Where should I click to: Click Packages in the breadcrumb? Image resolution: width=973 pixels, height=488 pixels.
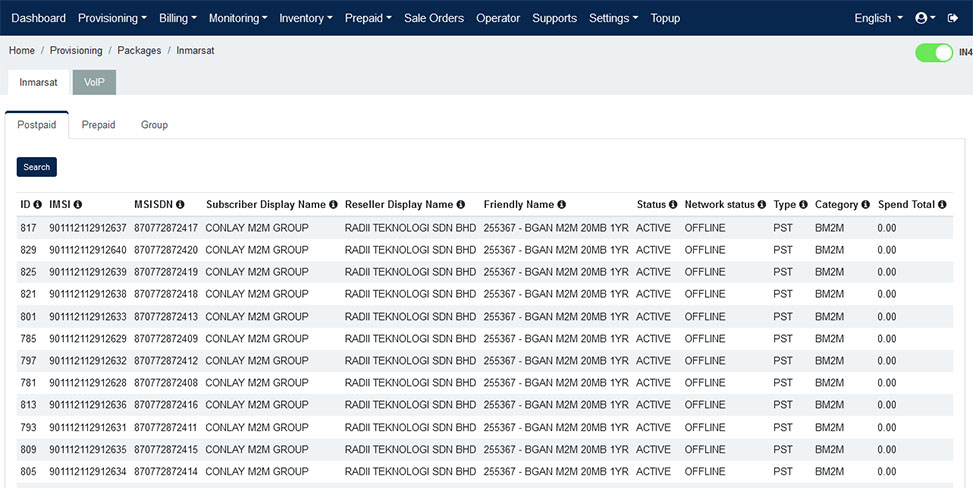coord(140,51)
